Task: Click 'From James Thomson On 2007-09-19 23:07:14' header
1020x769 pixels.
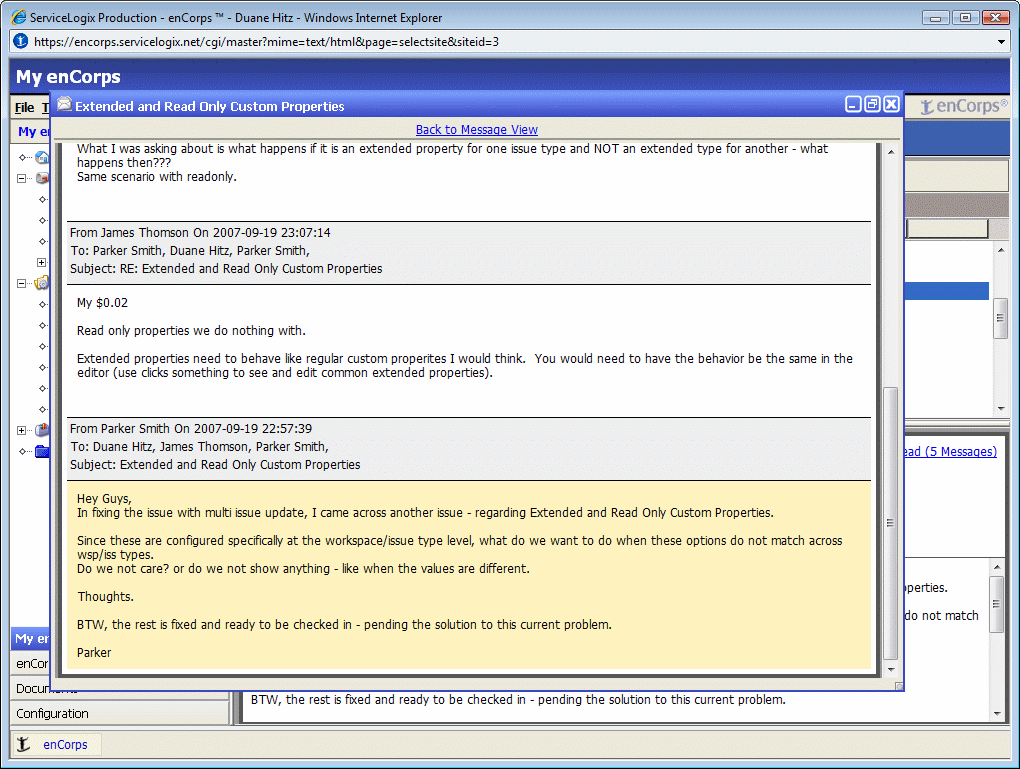Action: tap(200, 232)
